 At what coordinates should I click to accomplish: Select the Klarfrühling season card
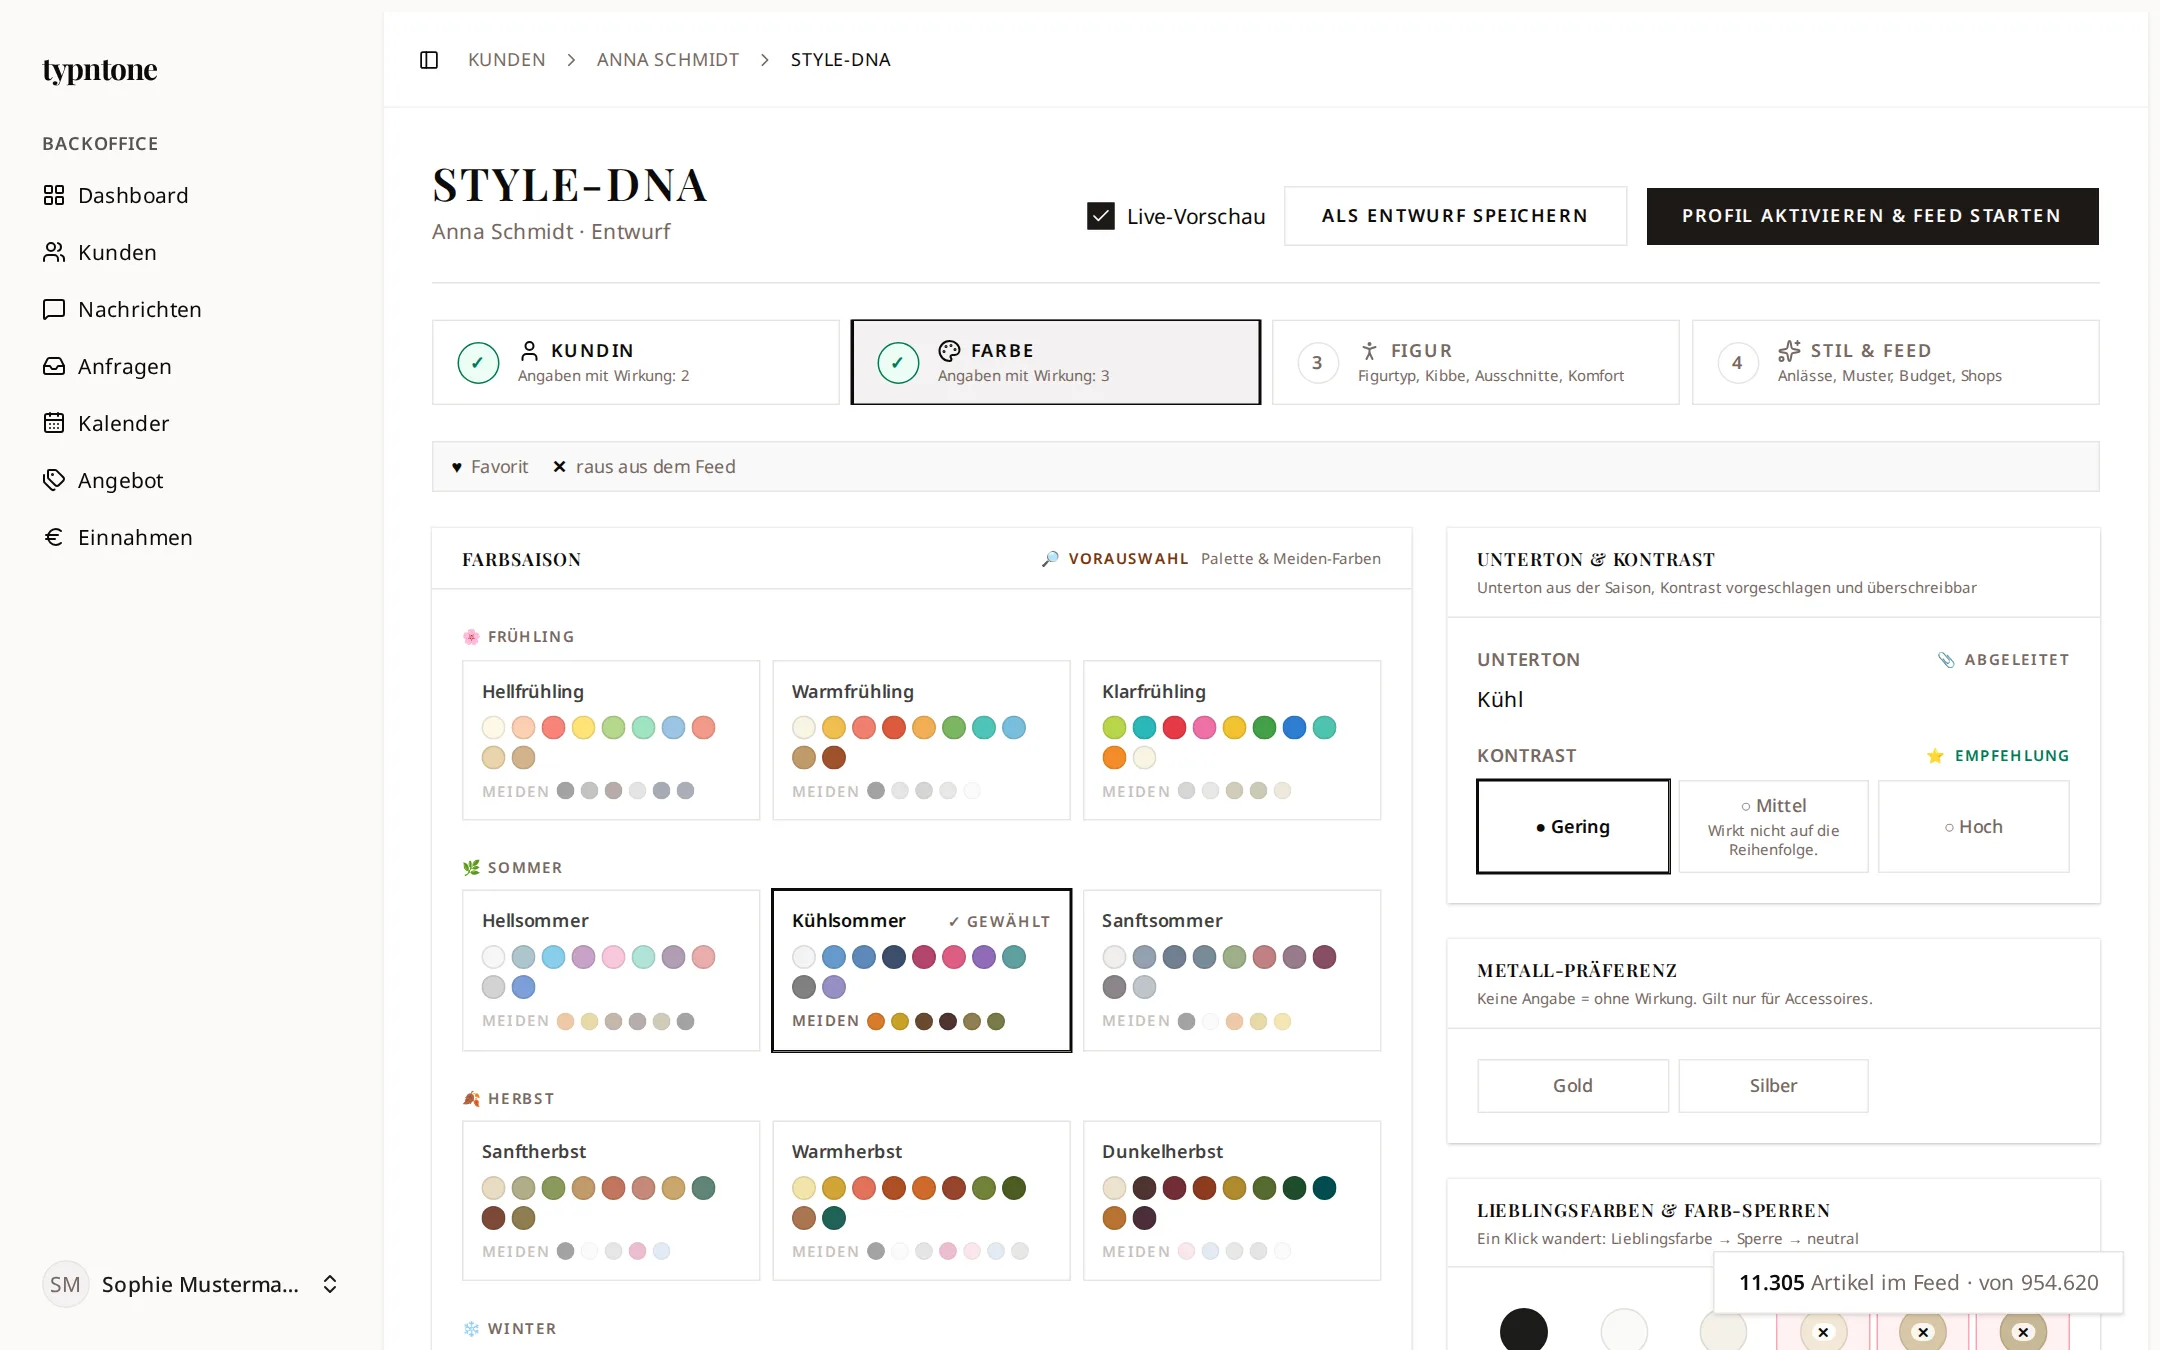point(1232,740)
